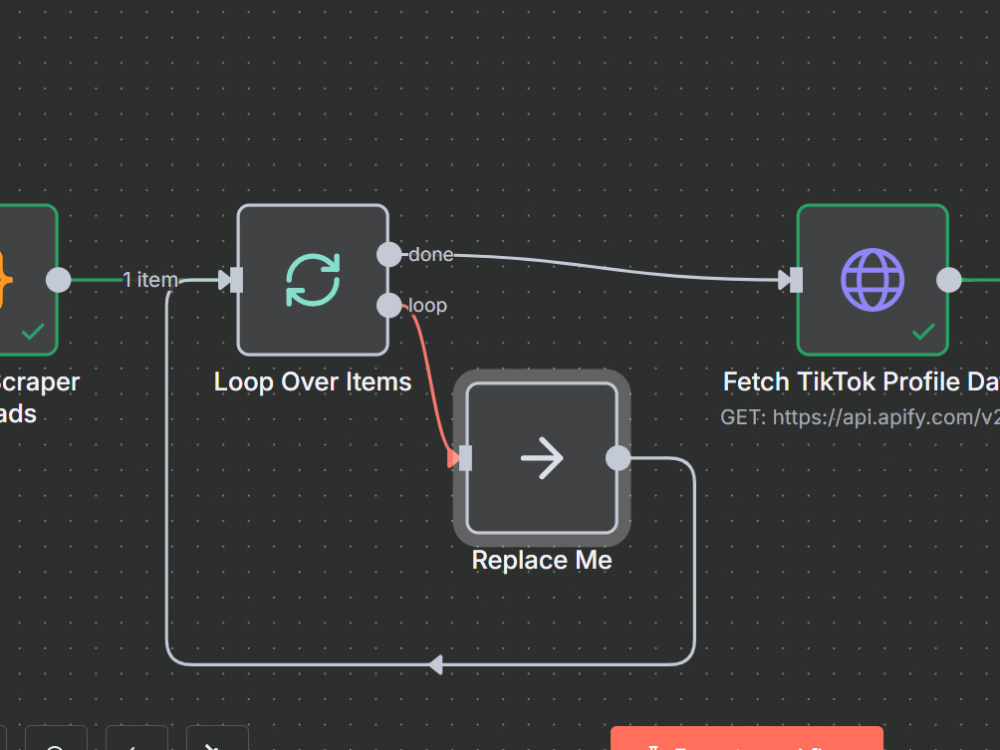Select the Loop Over Items node icon
Viewport: 1000px width, 750px height.
312,280
